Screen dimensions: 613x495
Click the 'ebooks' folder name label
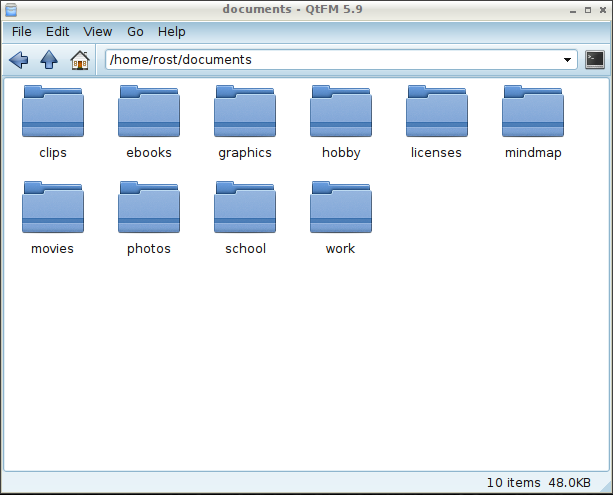click(x=149, y=152)
